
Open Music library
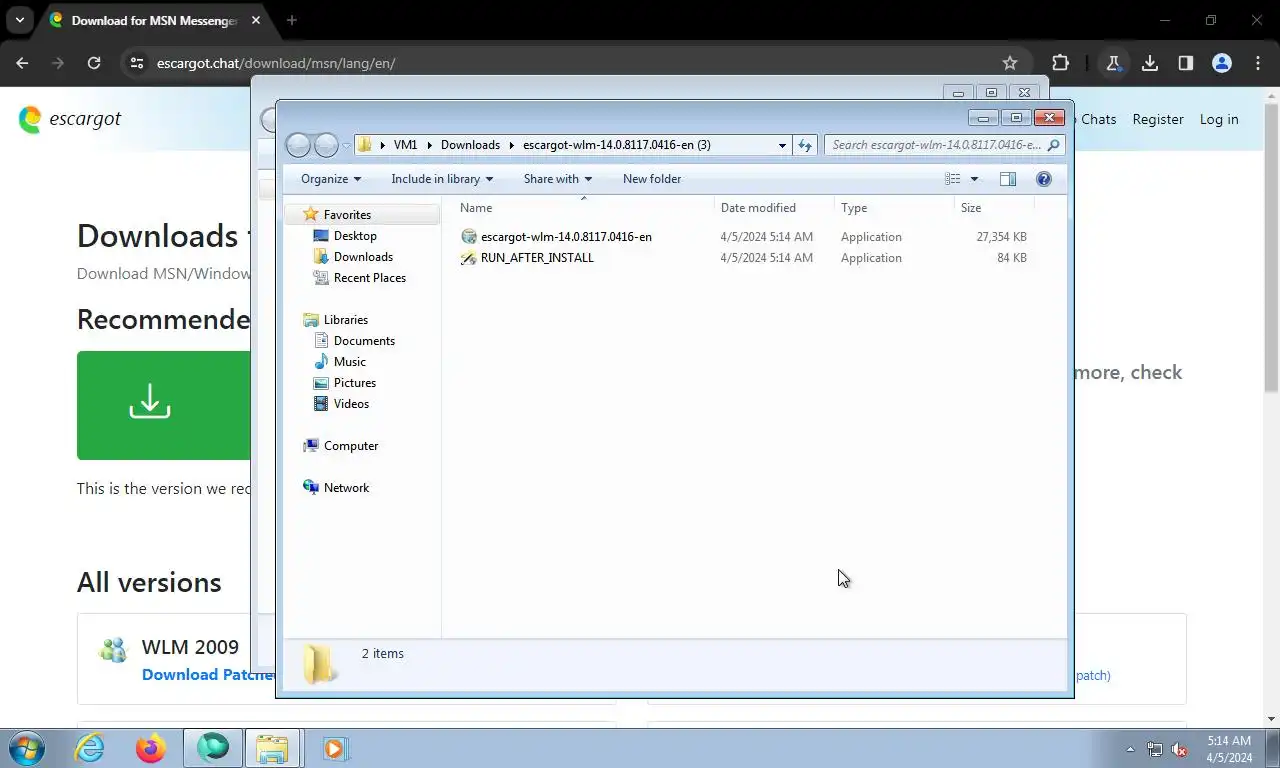coord(349,362)
